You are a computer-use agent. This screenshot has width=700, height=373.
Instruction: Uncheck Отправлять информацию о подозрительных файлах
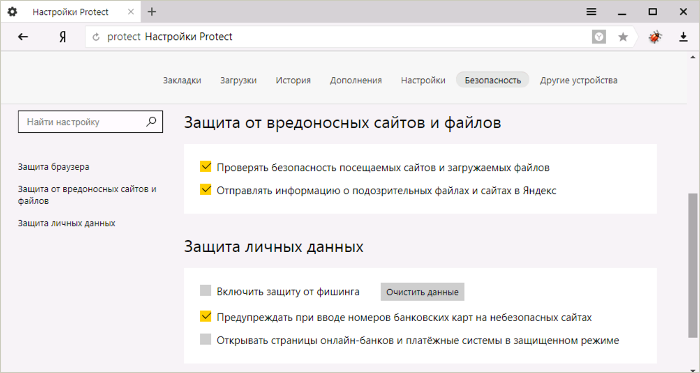[x=205, y=190]
